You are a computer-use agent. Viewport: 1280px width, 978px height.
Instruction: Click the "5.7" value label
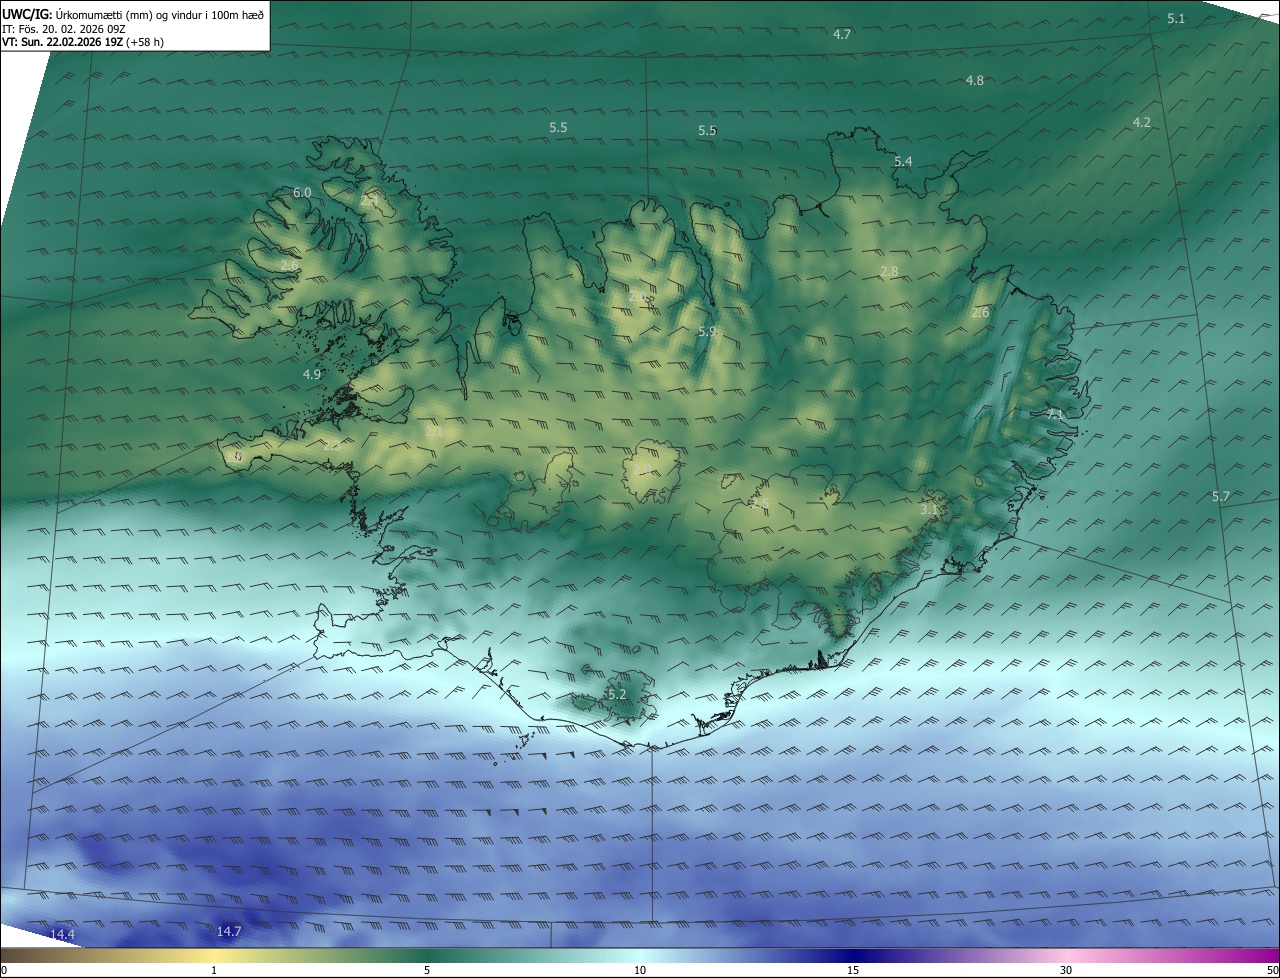1221,497
